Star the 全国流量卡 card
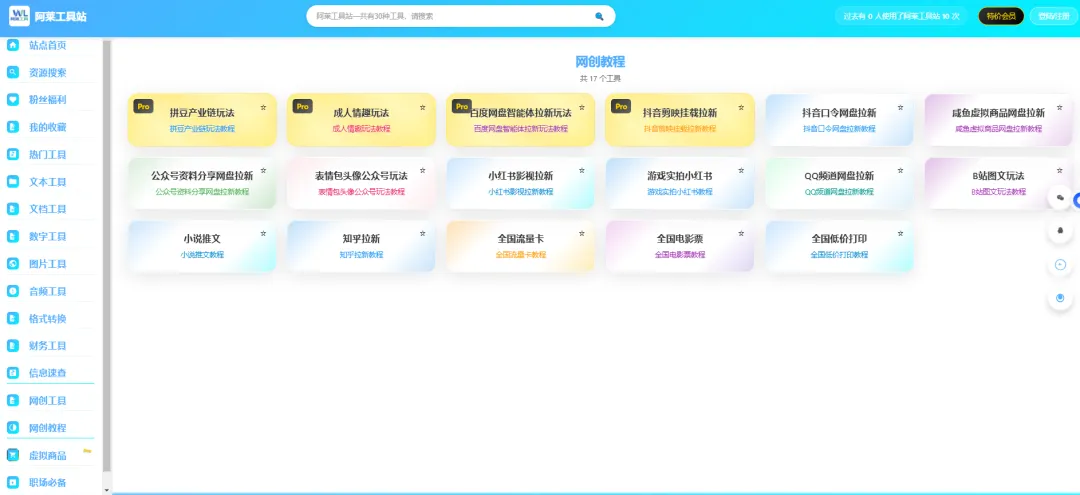The height and width of the screenshot is (495, 1080). 581,234
